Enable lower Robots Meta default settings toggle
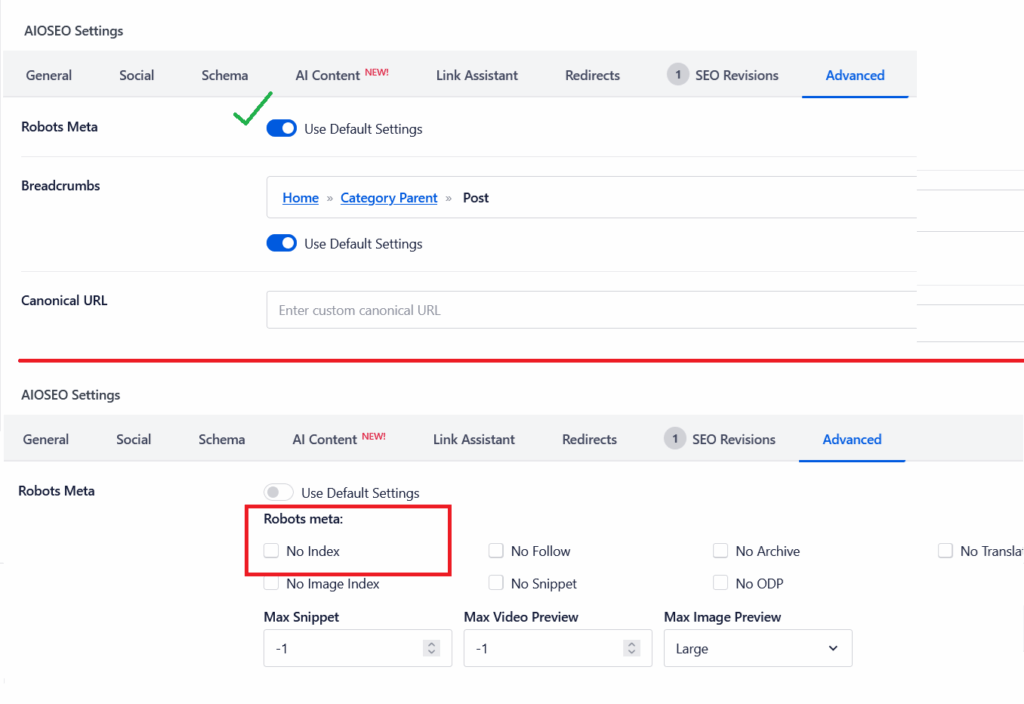 click(278, 492)
